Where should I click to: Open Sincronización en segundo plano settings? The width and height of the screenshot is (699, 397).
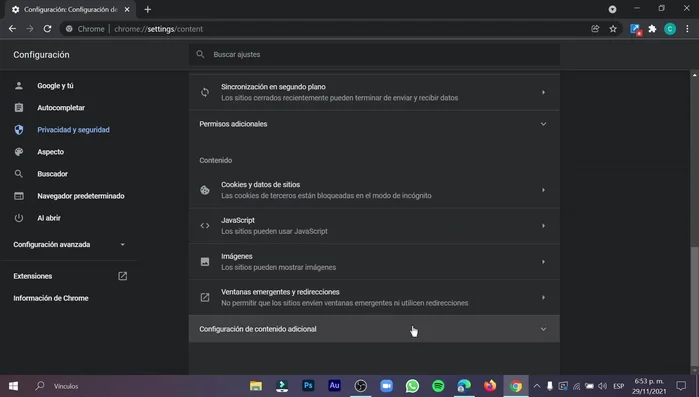(x=374, y=92)
